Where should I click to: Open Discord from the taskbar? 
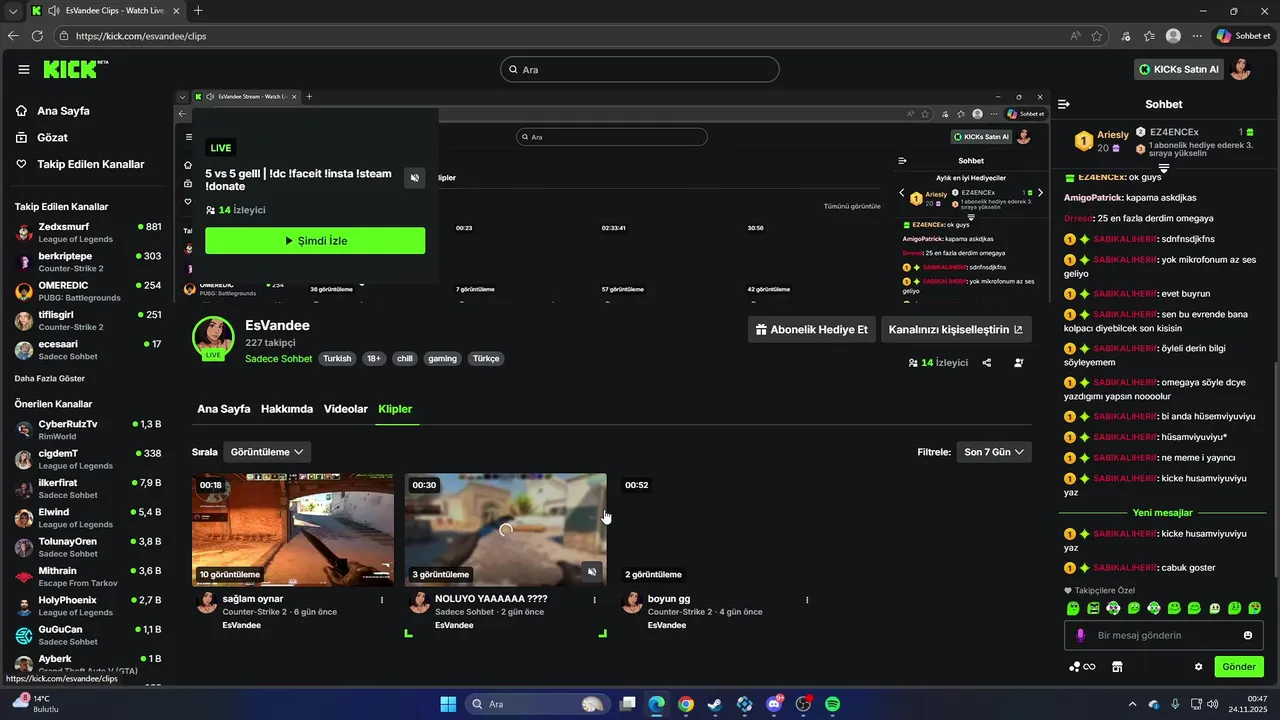click(x=774, y=704)
